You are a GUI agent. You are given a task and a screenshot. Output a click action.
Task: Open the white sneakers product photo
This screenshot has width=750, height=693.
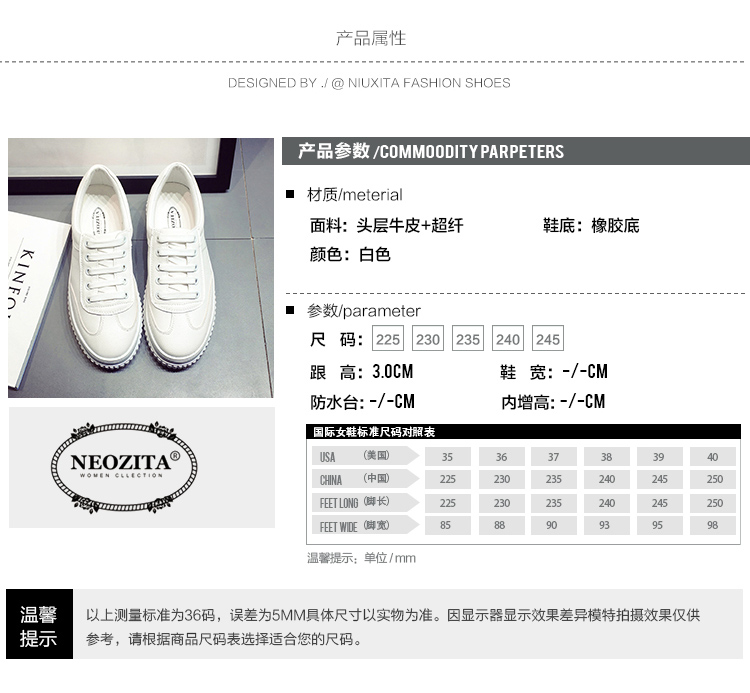coord(141,268)
